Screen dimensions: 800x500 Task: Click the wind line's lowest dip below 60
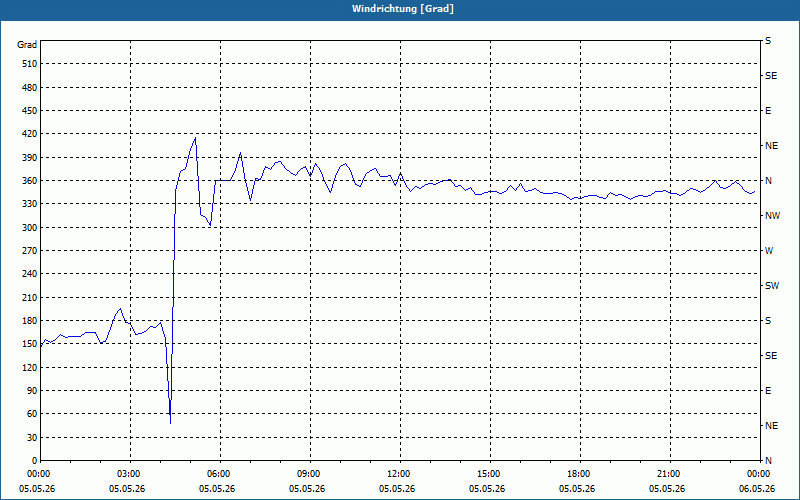coord(170,423)
